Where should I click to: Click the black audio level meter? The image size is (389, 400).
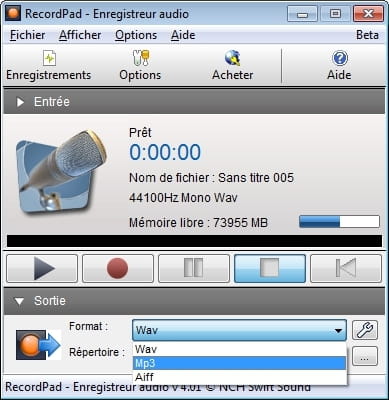point(194,241)
